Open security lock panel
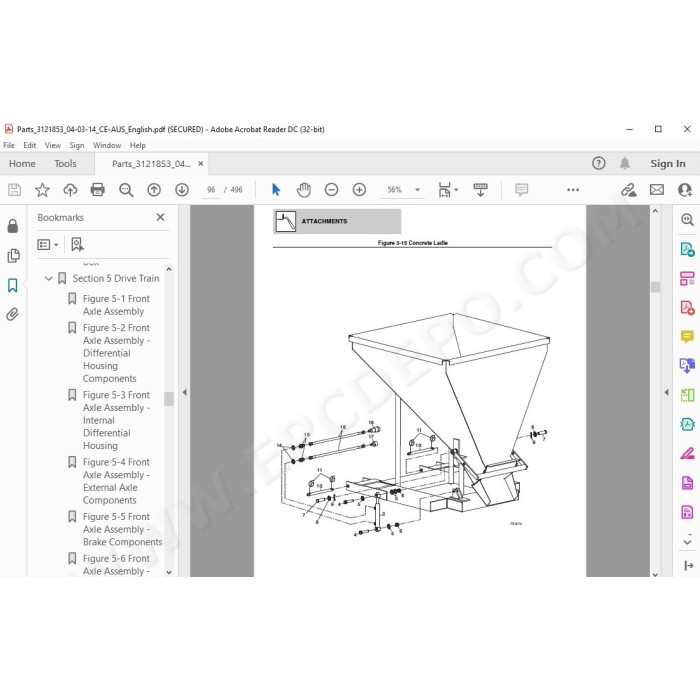The image size is (700, 700). [13, 226]
